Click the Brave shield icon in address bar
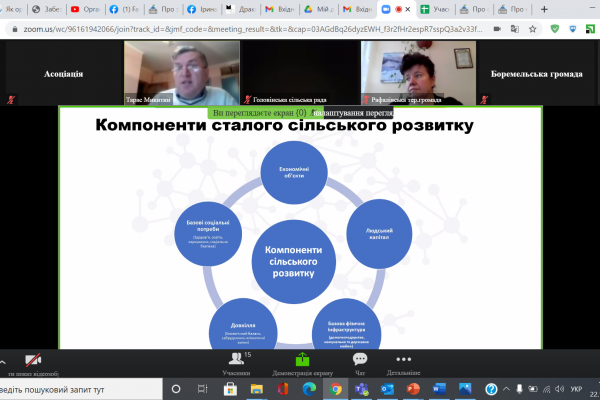 tap(553, 30)
